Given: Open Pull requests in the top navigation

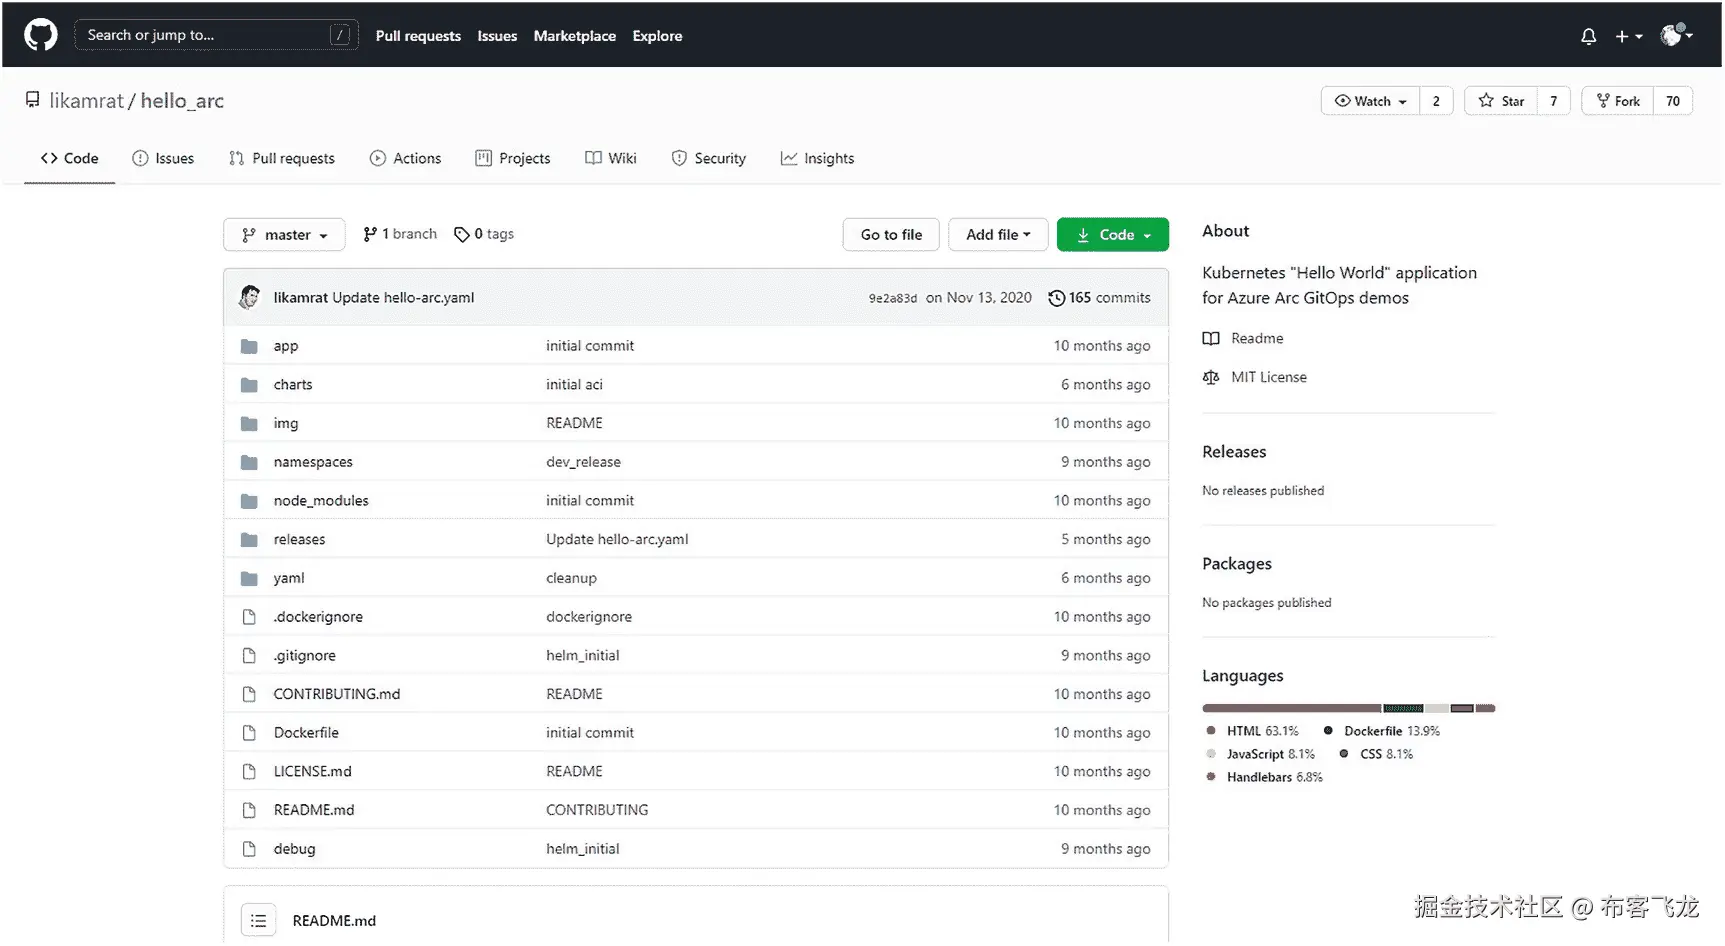Looking at the screenshot, I should 418,36.
